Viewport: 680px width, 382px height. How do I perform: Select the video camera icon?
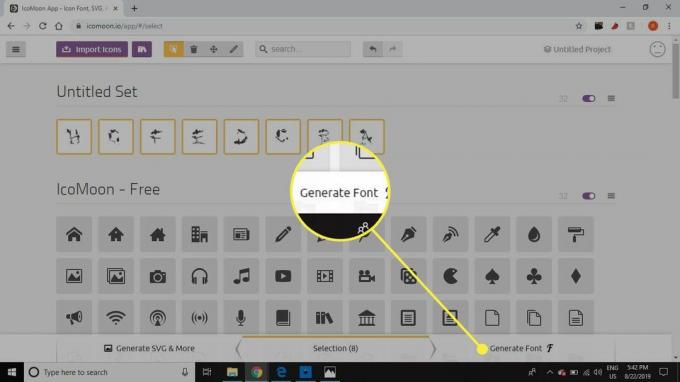click(x=366, y=276)
